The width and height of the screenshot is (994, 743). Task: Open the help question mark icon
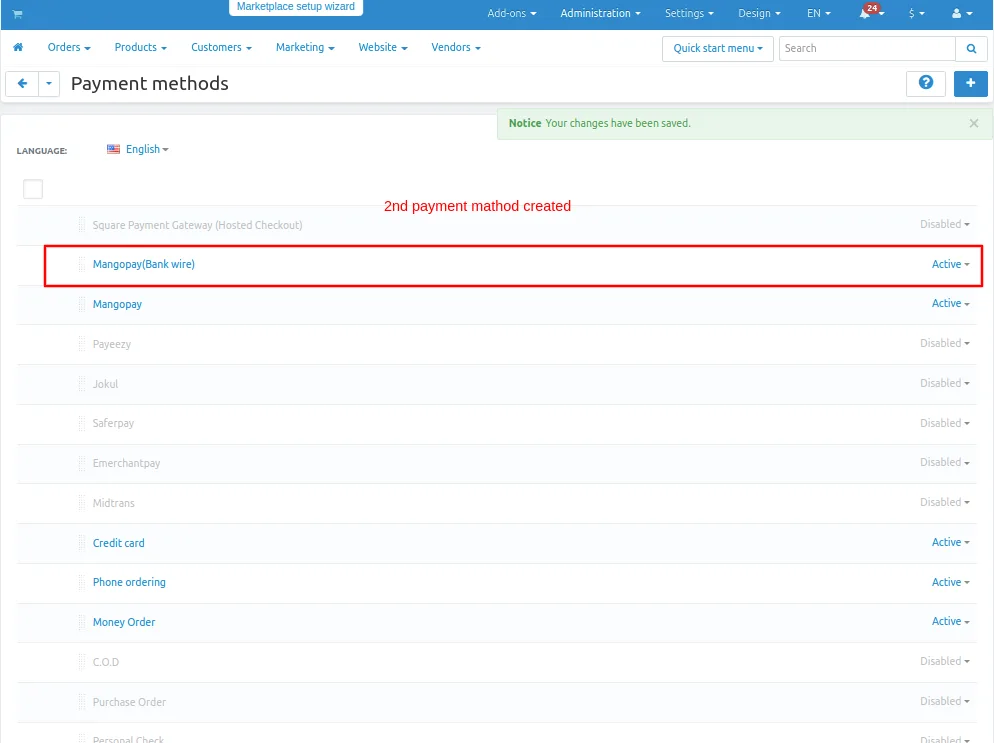coord(926,83)
